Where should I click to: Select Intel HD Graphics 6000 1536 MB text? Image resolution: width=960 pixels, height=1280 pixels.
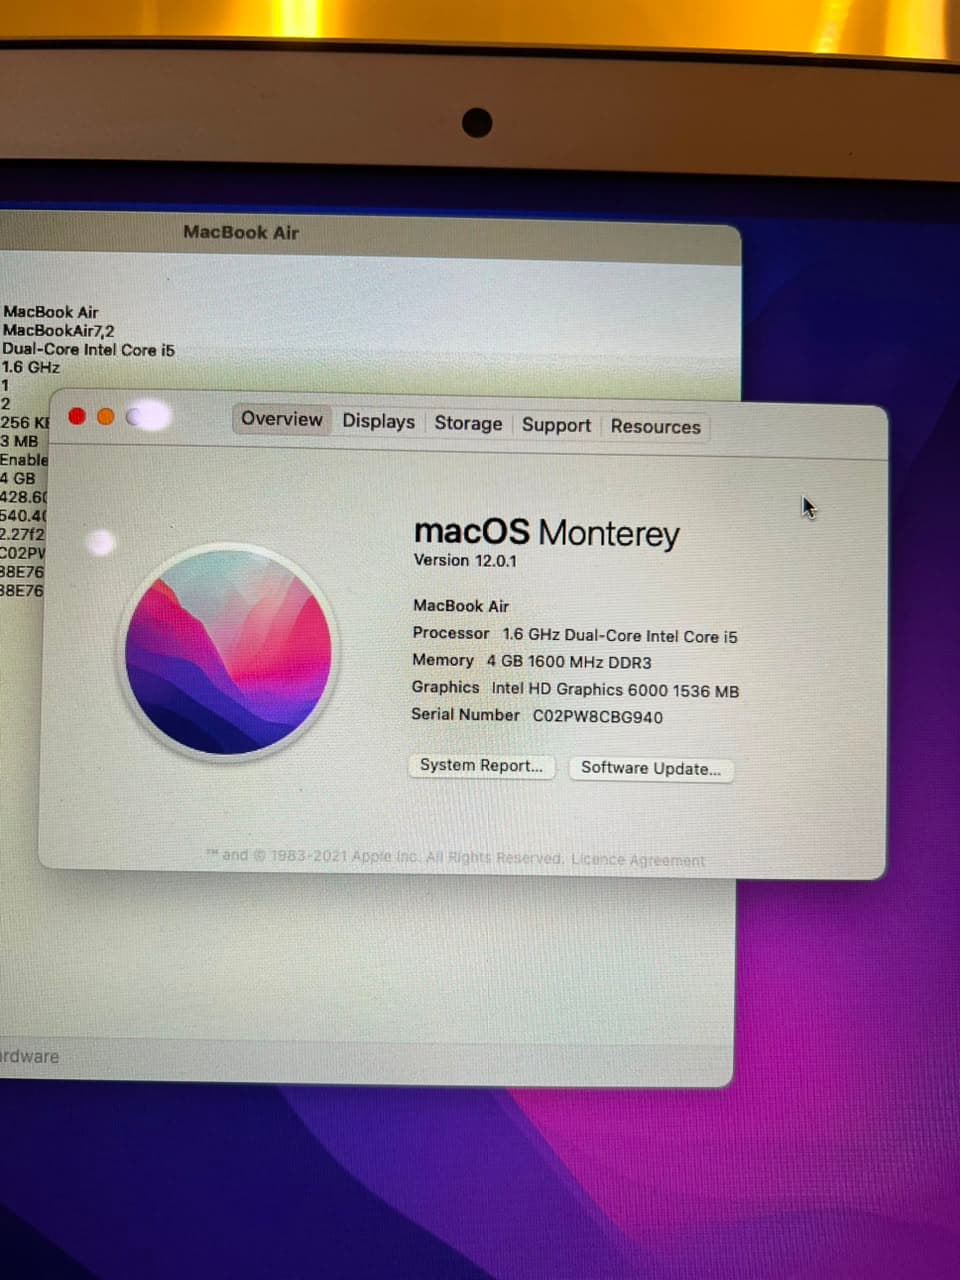pyautogui.click(x=615, y=690)
